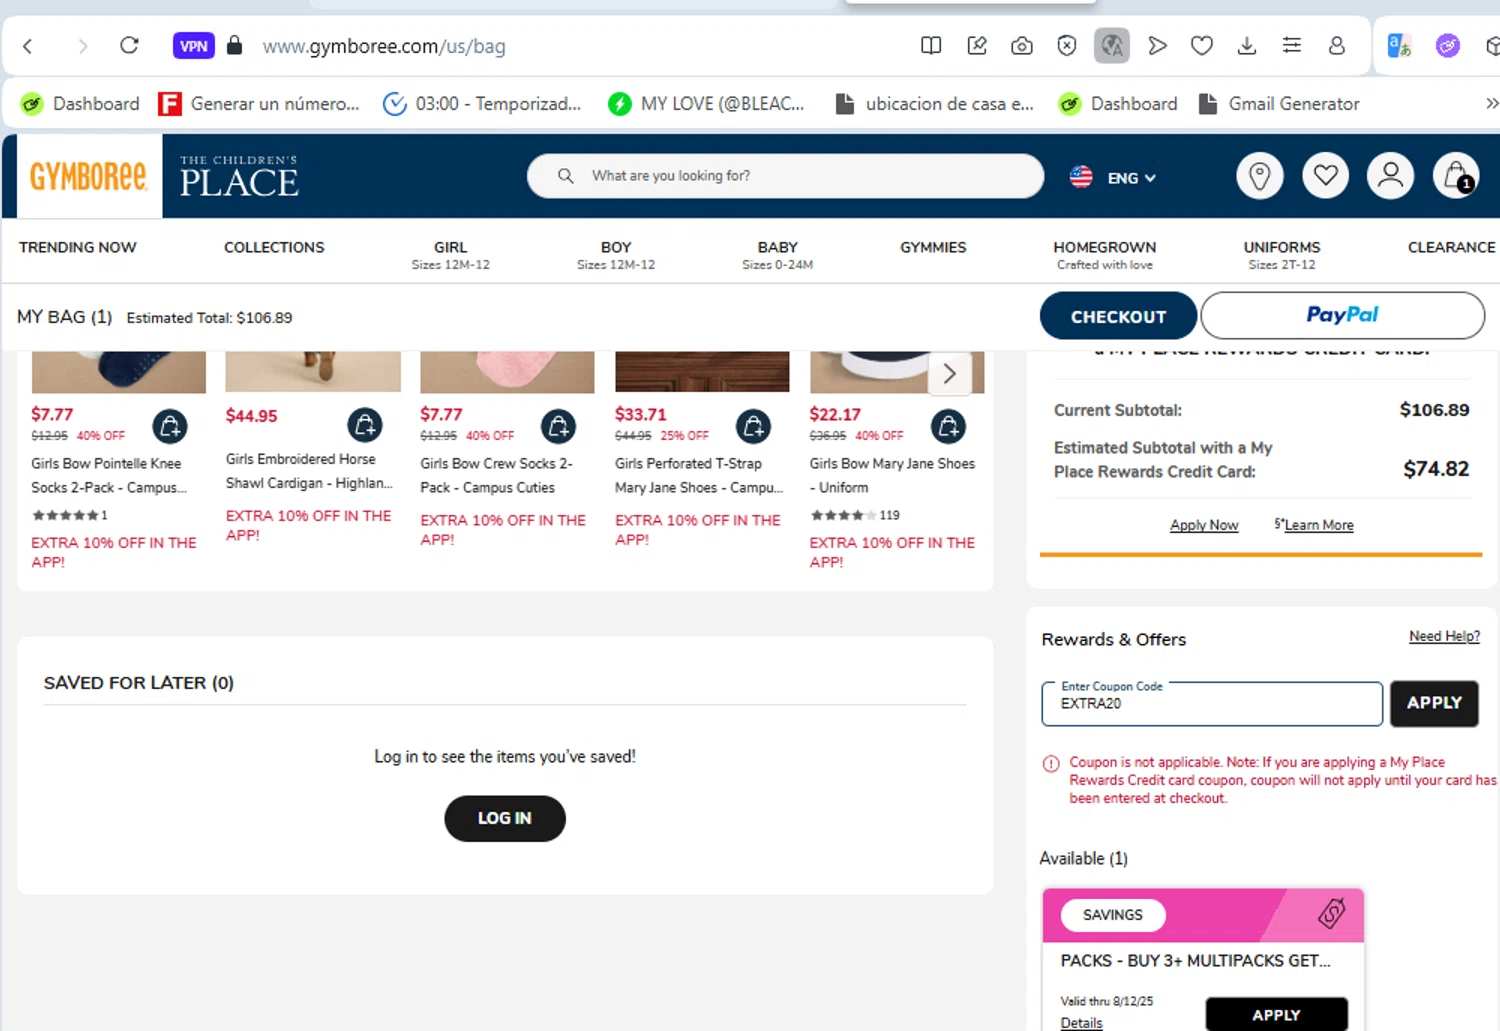Open browser profile account icon

pyautogui.click(x=1337, y=46)
